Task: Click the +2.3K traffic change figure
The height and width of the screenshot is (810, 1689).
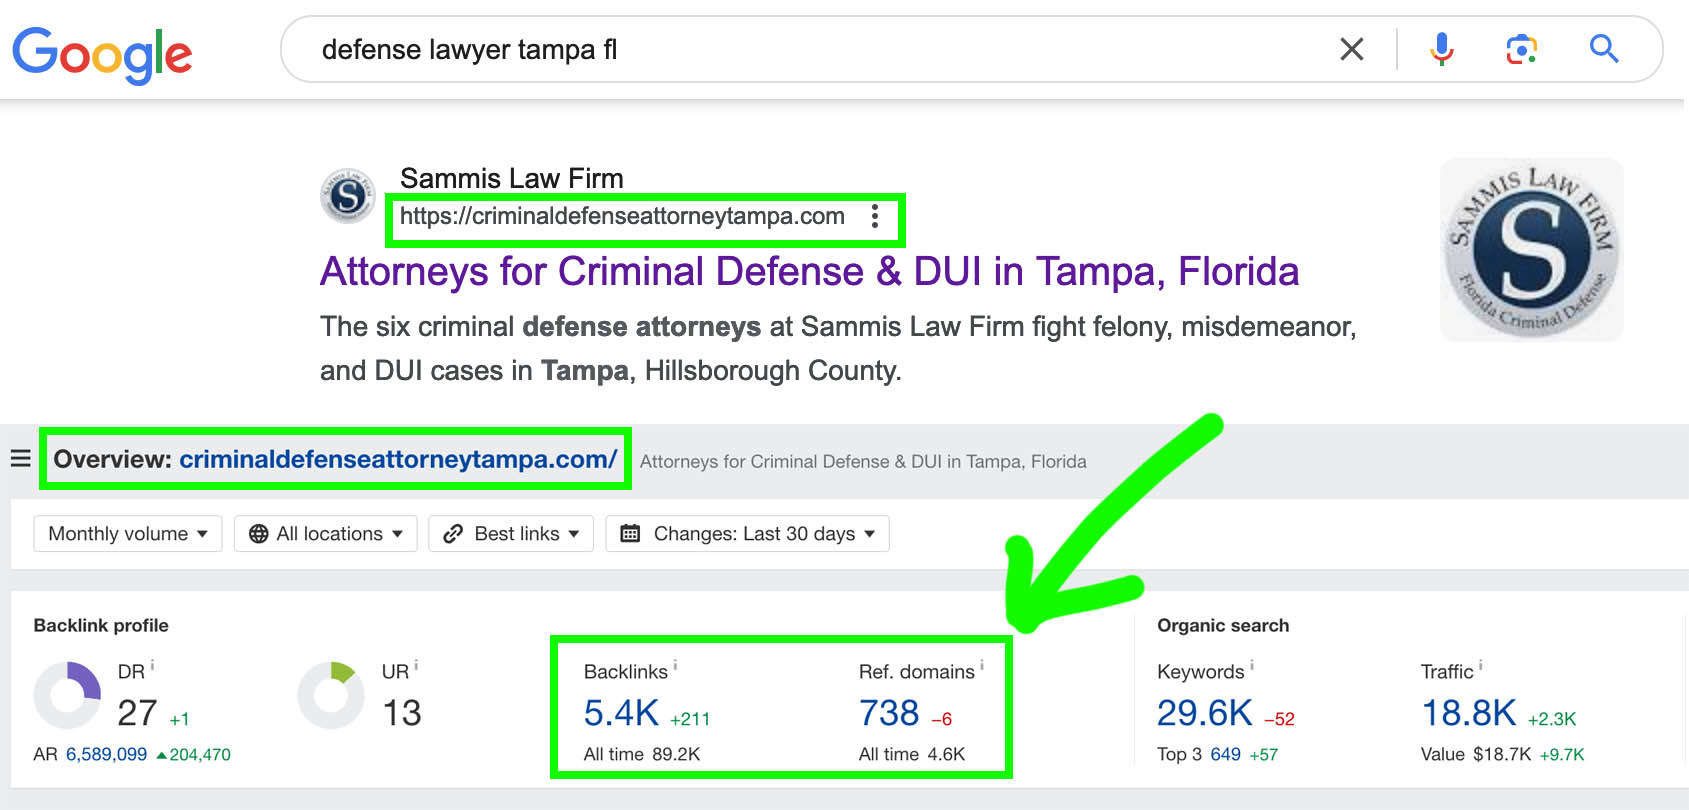Action: [1552, 719]
